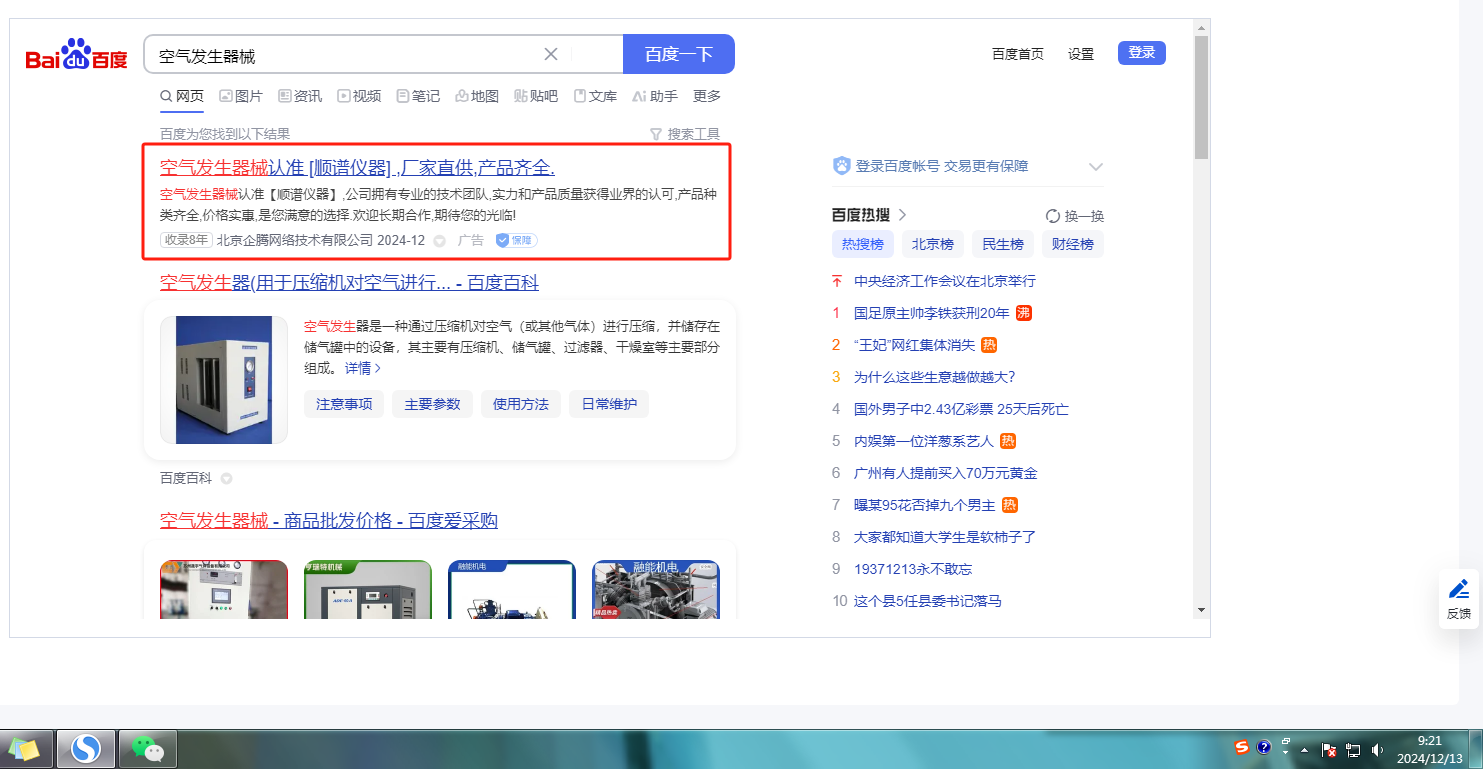Switch to the 图片 search tab
1483x769 pixels.
click(241, 96)
